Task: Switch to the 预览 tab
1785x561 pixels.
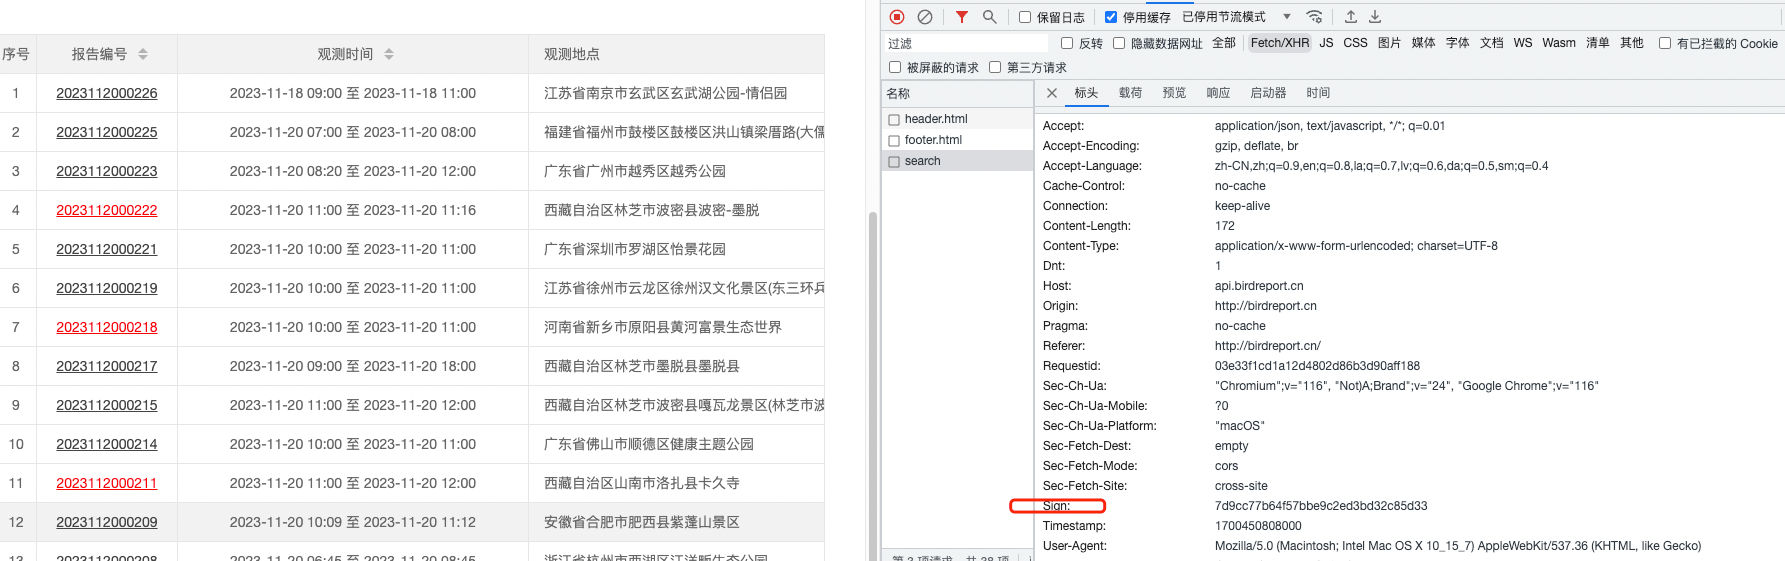Action: coord(1174,93)
